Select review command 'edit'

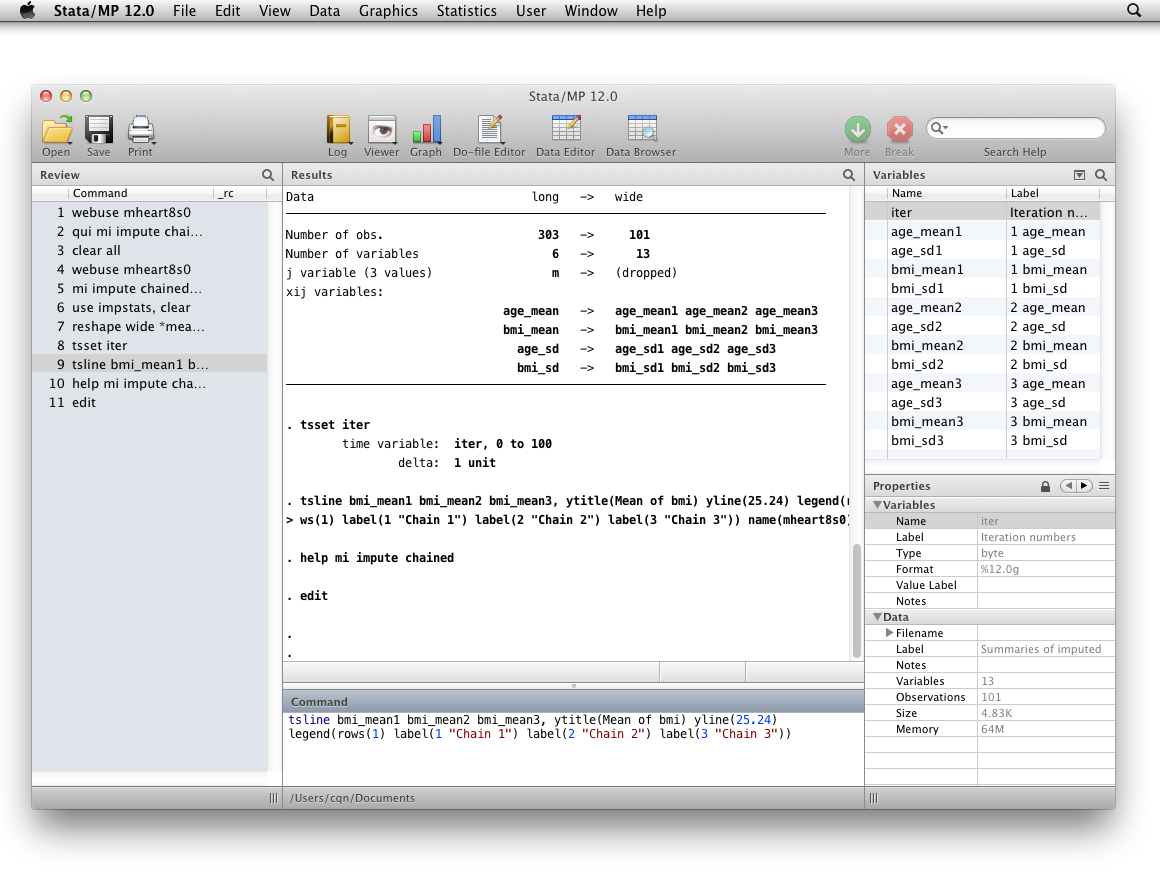(149, 402)
